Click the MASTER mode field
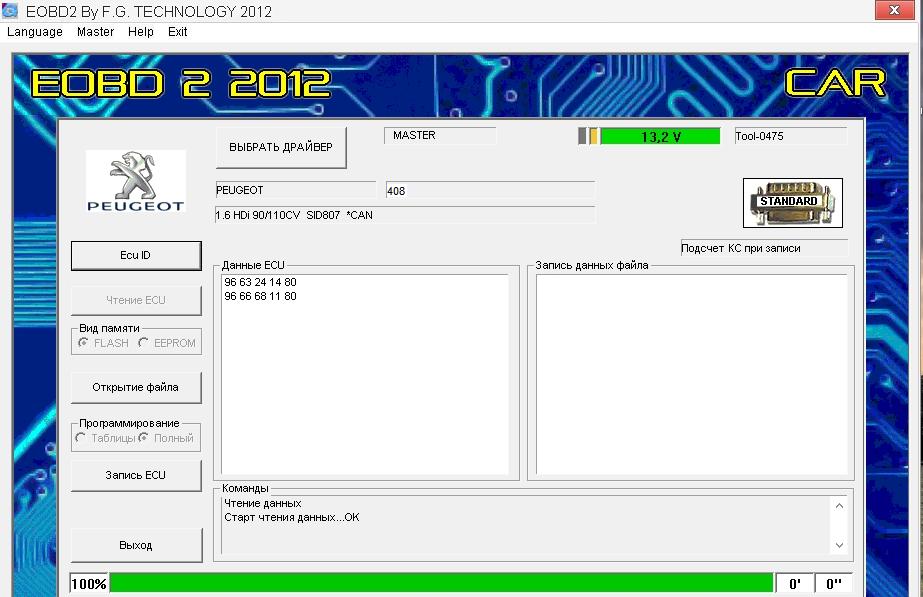The image size is (923, 597). click(440, 136)
